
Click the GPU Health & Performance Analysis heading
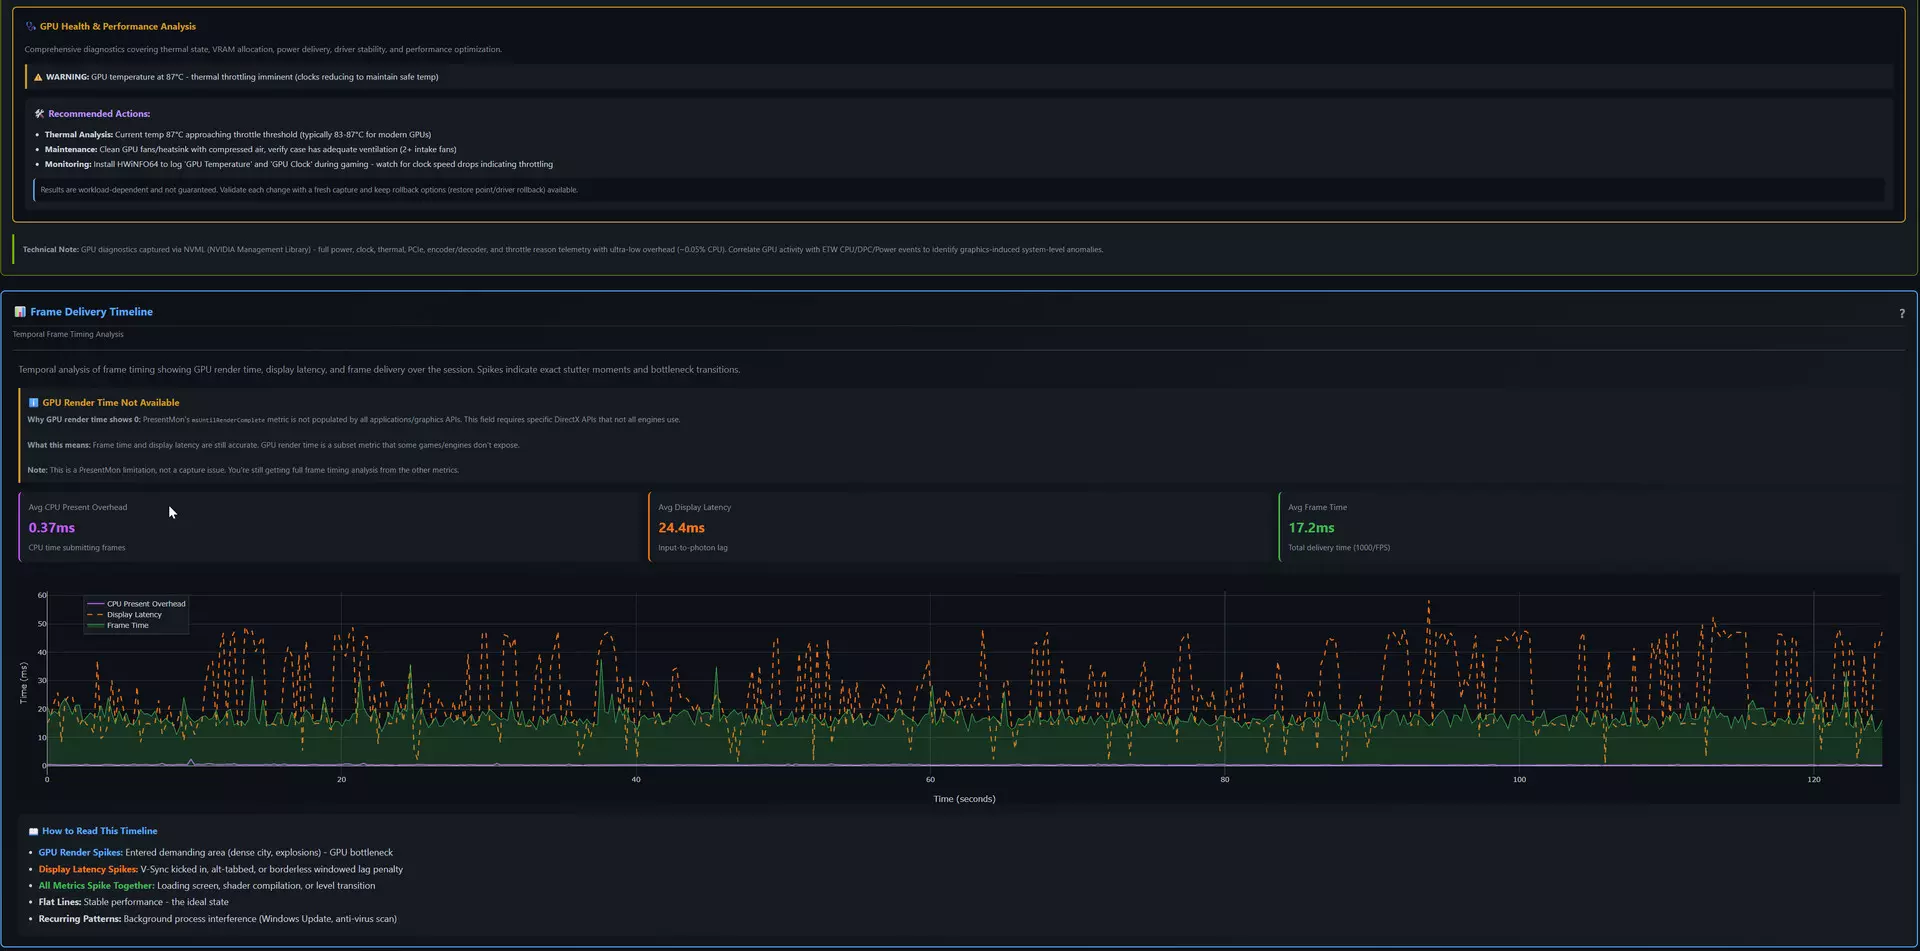click(118, 27)
